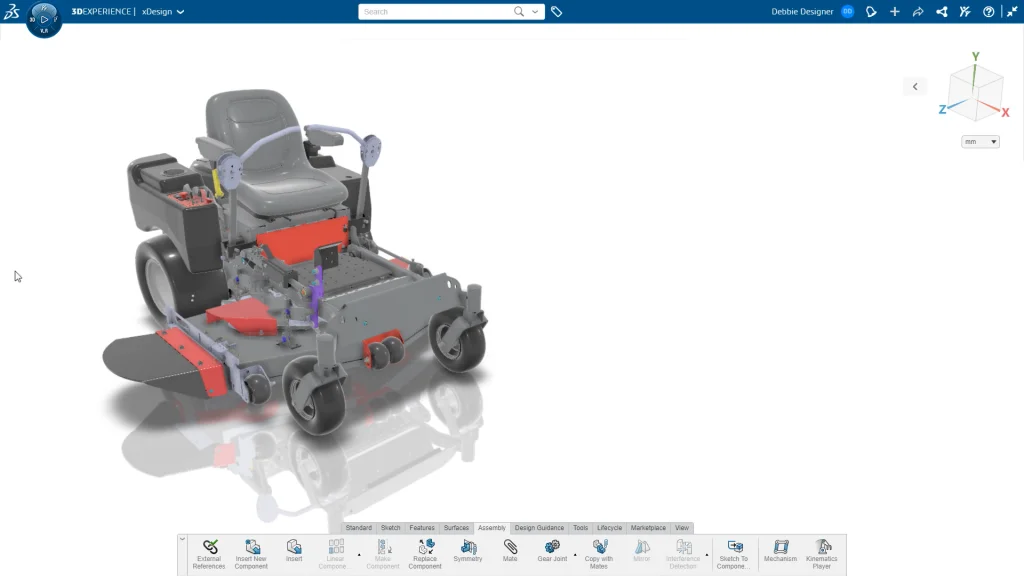Select the Copy with Mates tool
This screenshot has height=576, width=1024.
click(598, 552)
